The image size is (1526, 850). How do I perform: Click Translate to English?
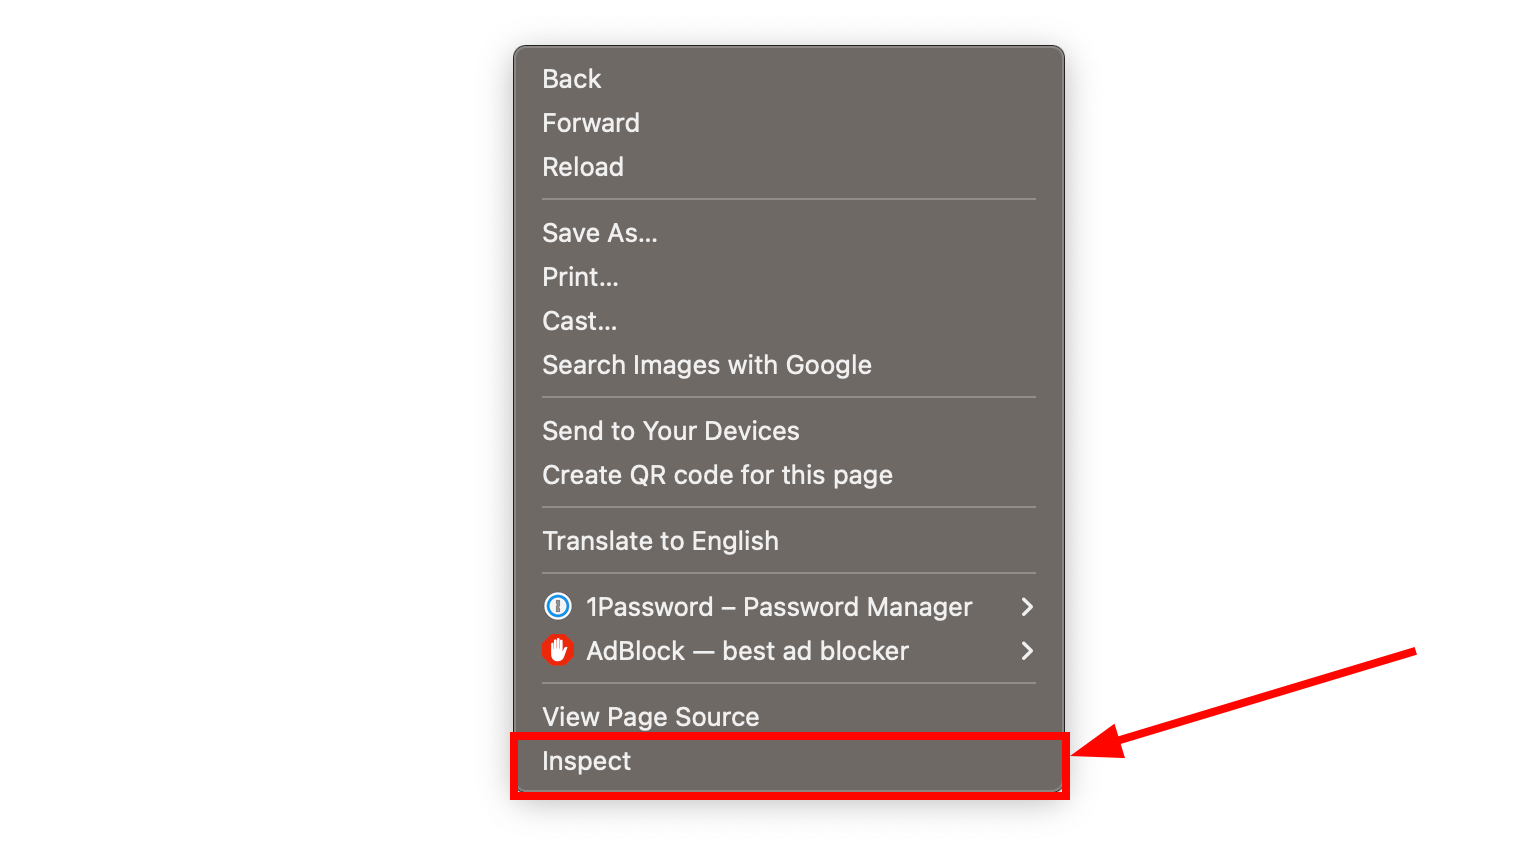[660, 541]
